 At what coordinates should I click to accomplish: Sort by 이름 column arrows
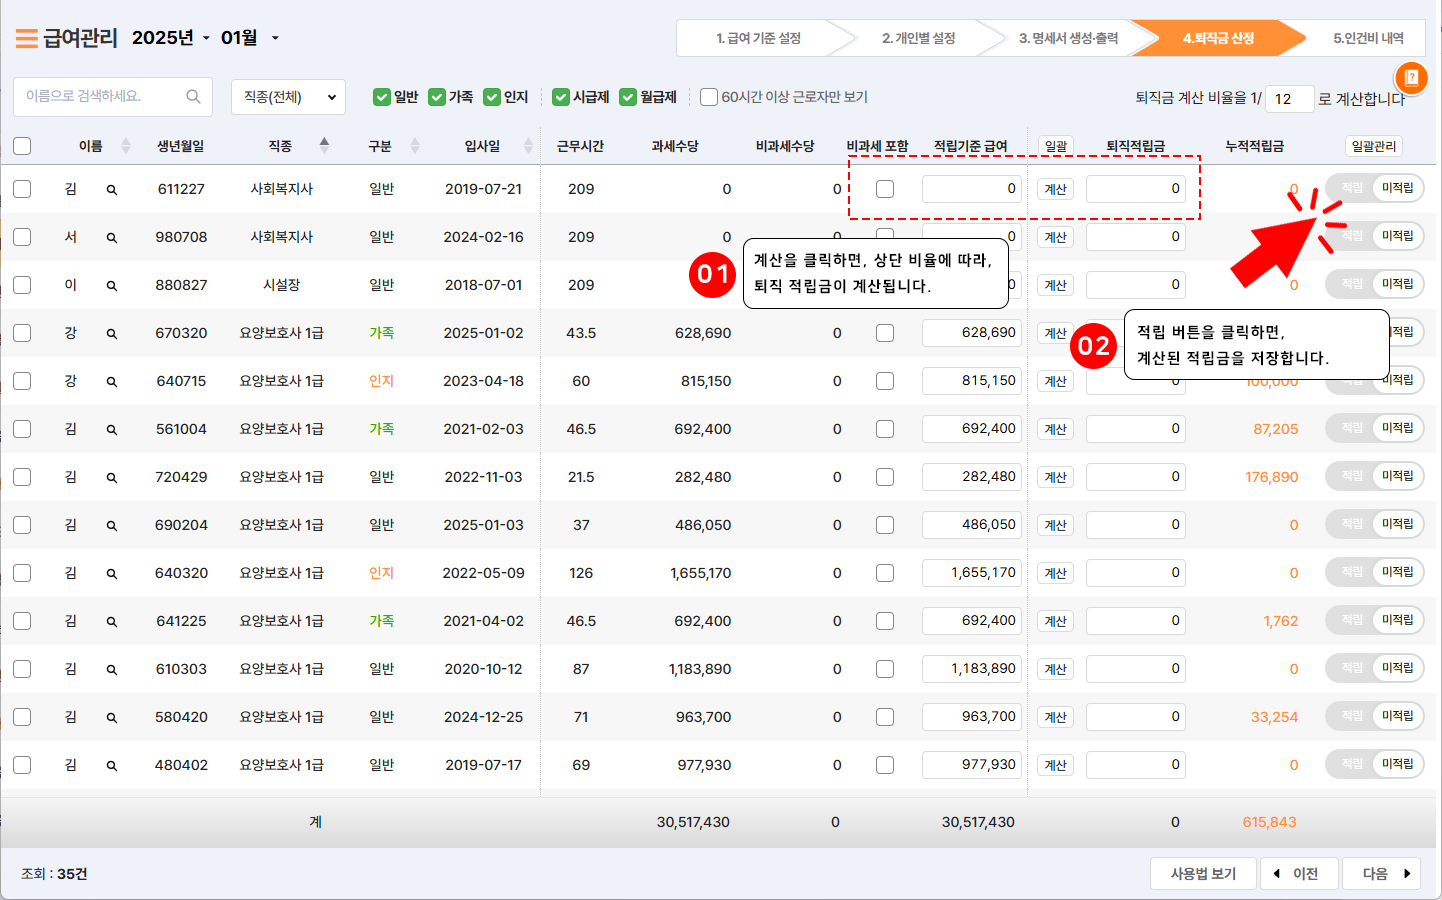(125, 146)
